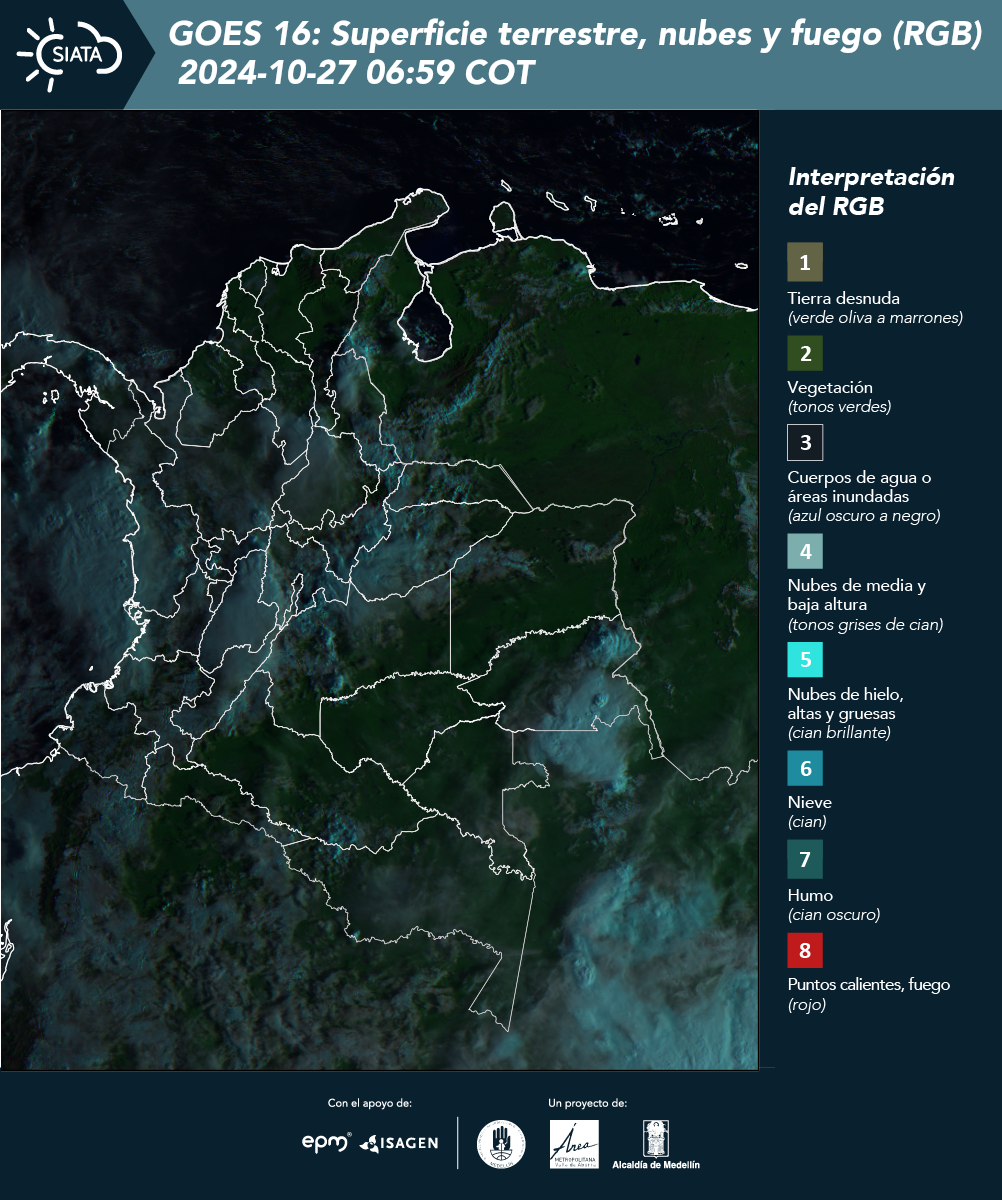The width and height of the screenshot is (1002, 1200).
Task: Select legend swatch 7 for Humo
Action: (805, 859)
